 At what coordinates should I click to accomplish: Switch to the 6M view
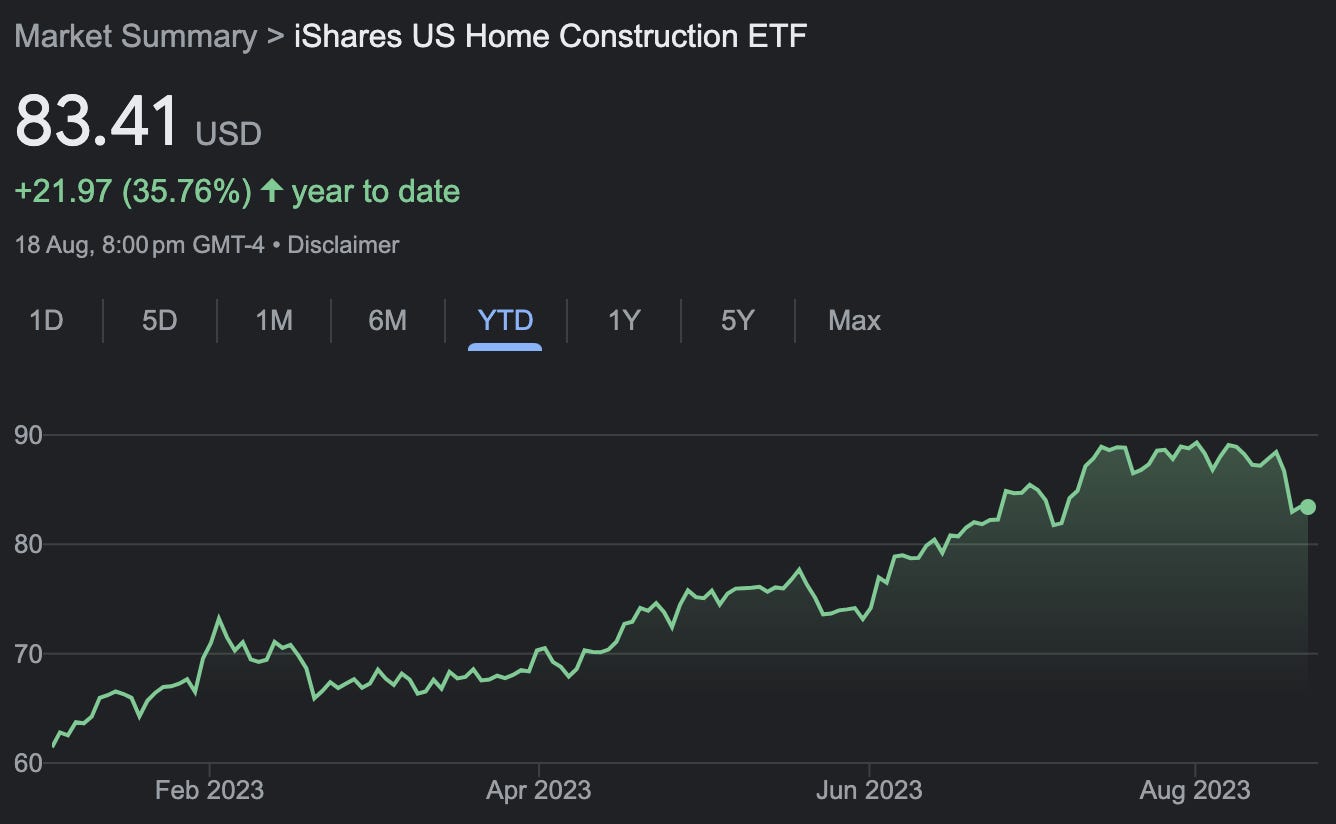pos(387,320)
